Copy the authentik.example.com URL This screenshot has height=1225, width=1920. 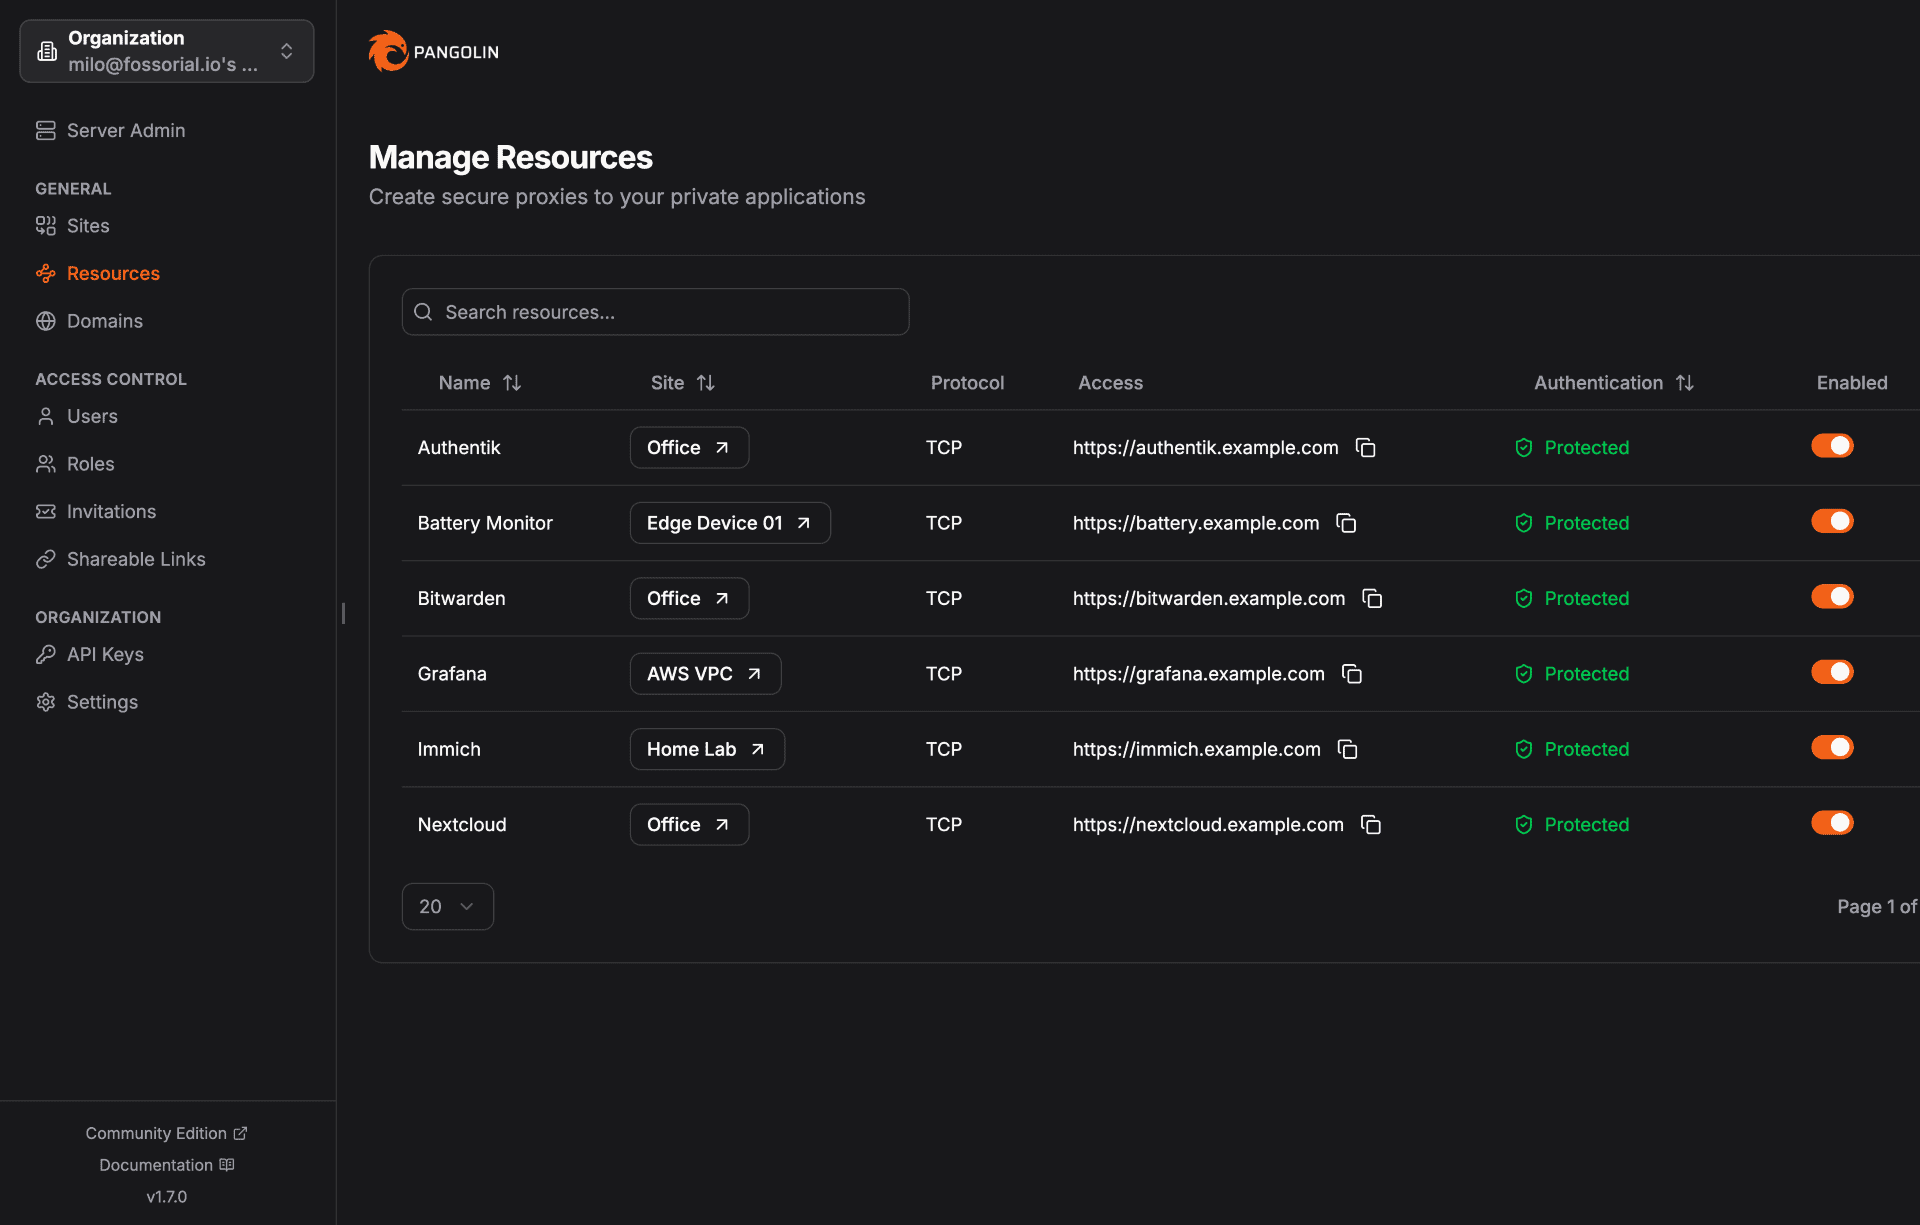tap(1365, 448)
